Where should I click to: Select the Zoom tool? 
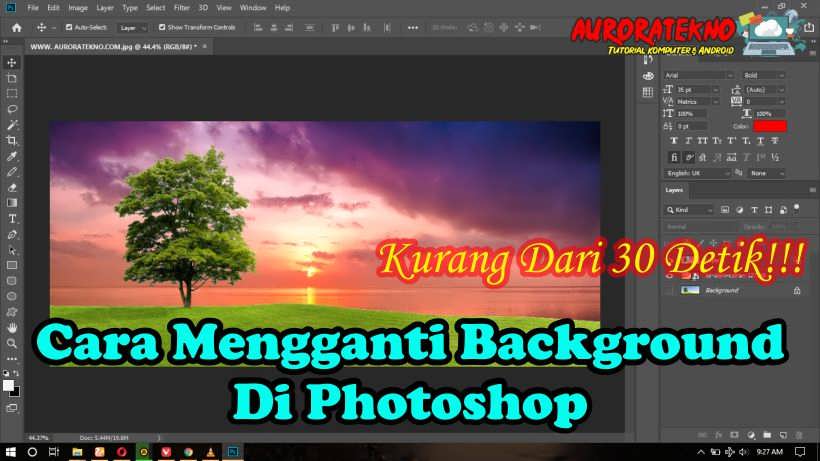tap(12, 343)
